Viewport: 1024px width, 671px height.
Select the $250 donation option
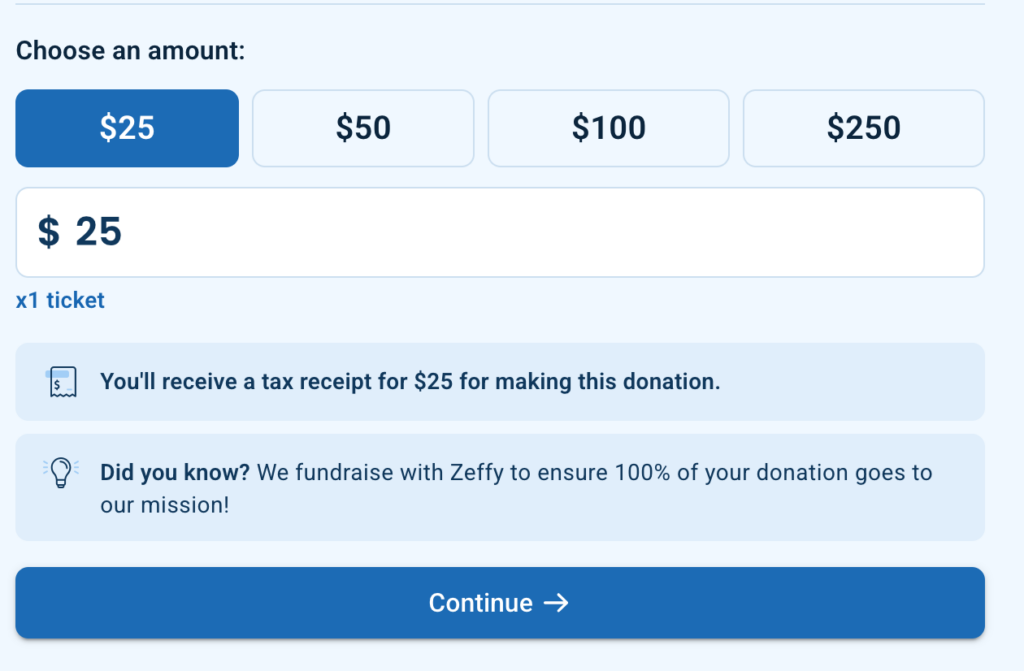863,128
